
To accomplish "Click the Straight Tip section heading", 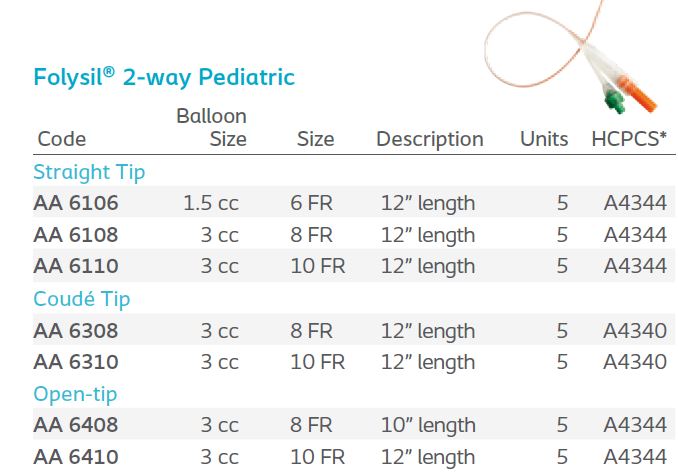I will (89, 172).
